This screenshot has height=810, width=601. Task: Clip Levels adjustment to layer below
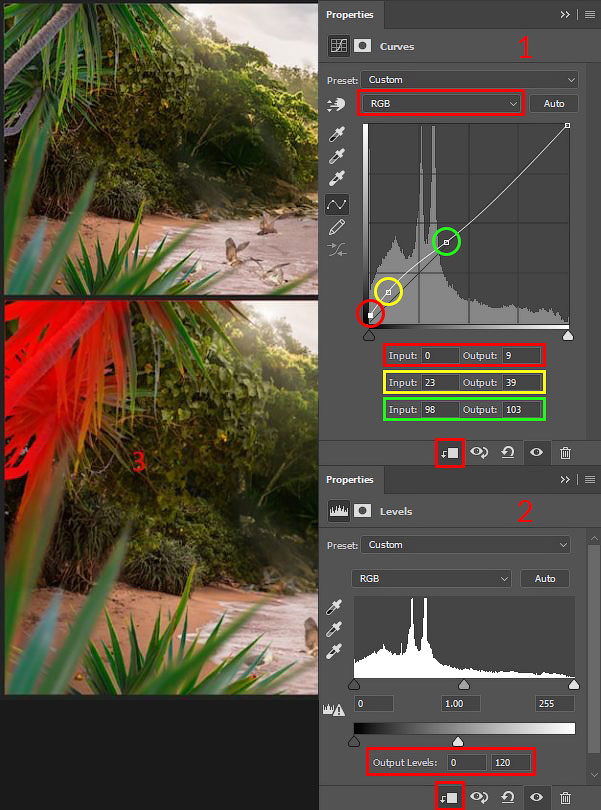pos(450,797)
